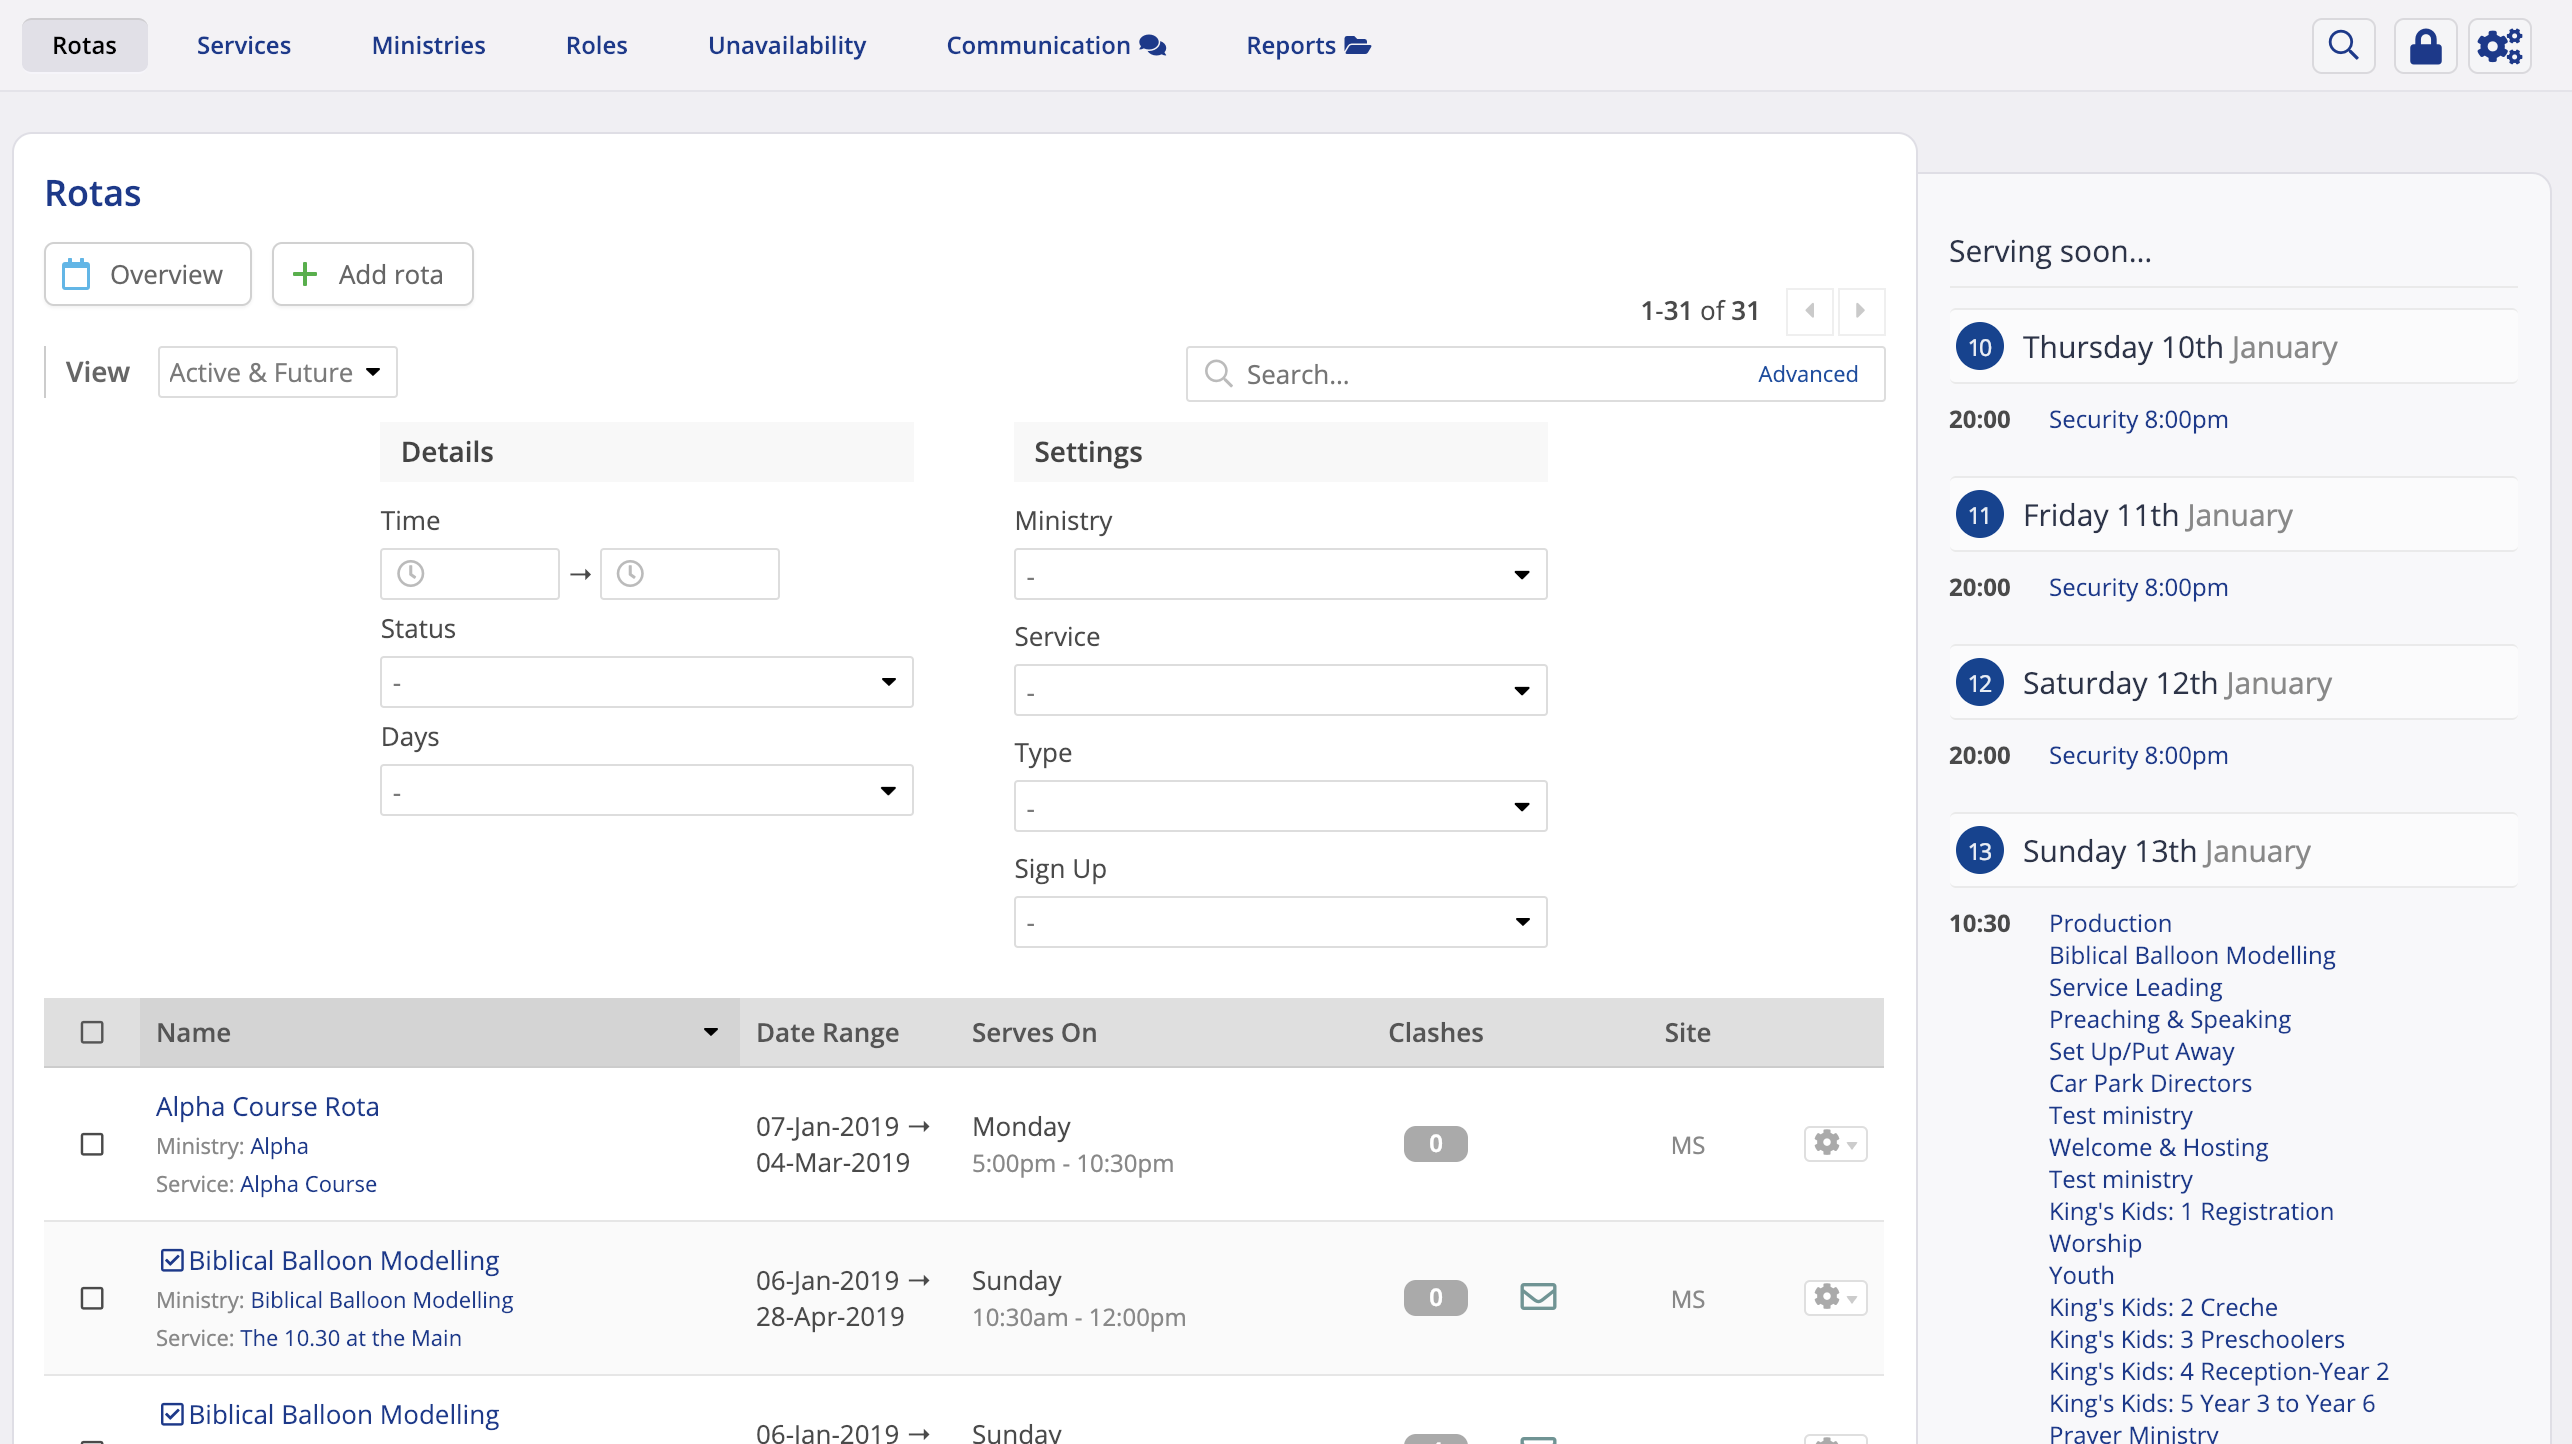Open gear menu for Biblical Balloon Modelling row

(x=1835, y=1297)
